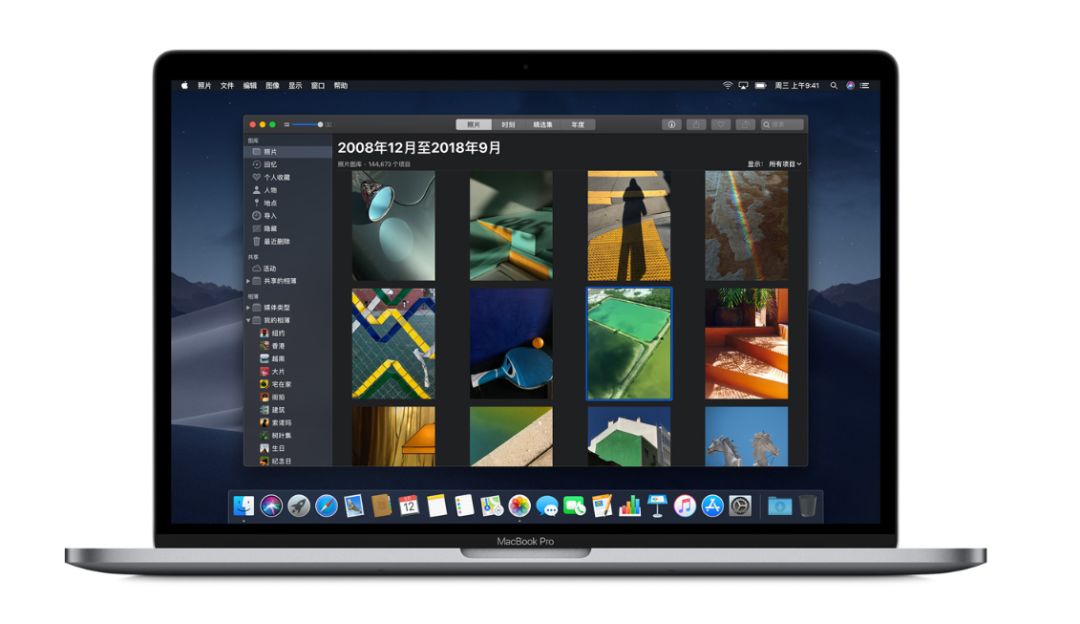Click the Siri icon in menu bar
1080x624 pixels.
coord(850,85)
